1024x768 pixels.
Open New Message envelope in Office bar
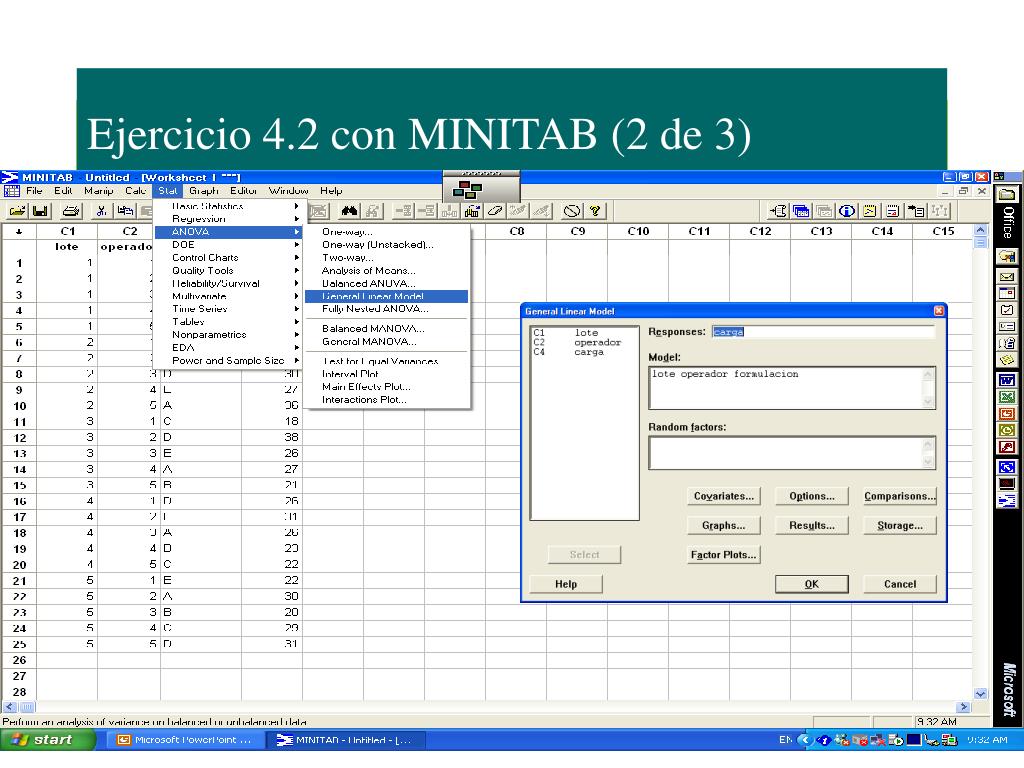[x=1007, y=277]
